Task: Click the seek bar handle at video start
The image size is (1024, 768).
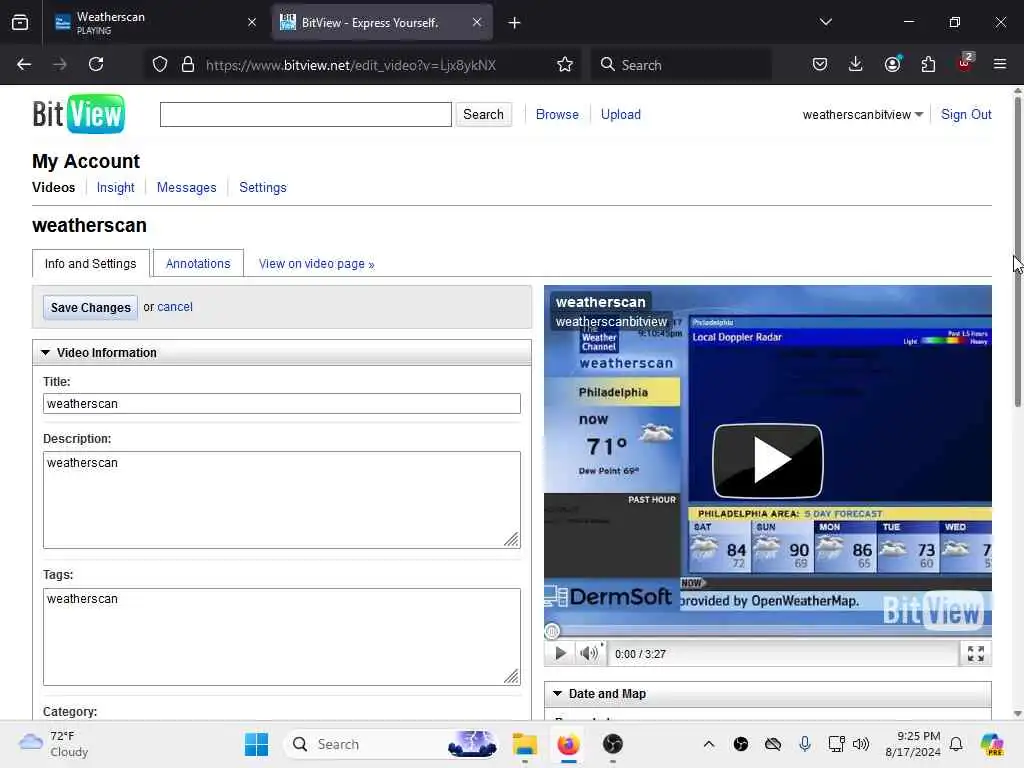Action: pyautogui.click(x=552, y=632)
